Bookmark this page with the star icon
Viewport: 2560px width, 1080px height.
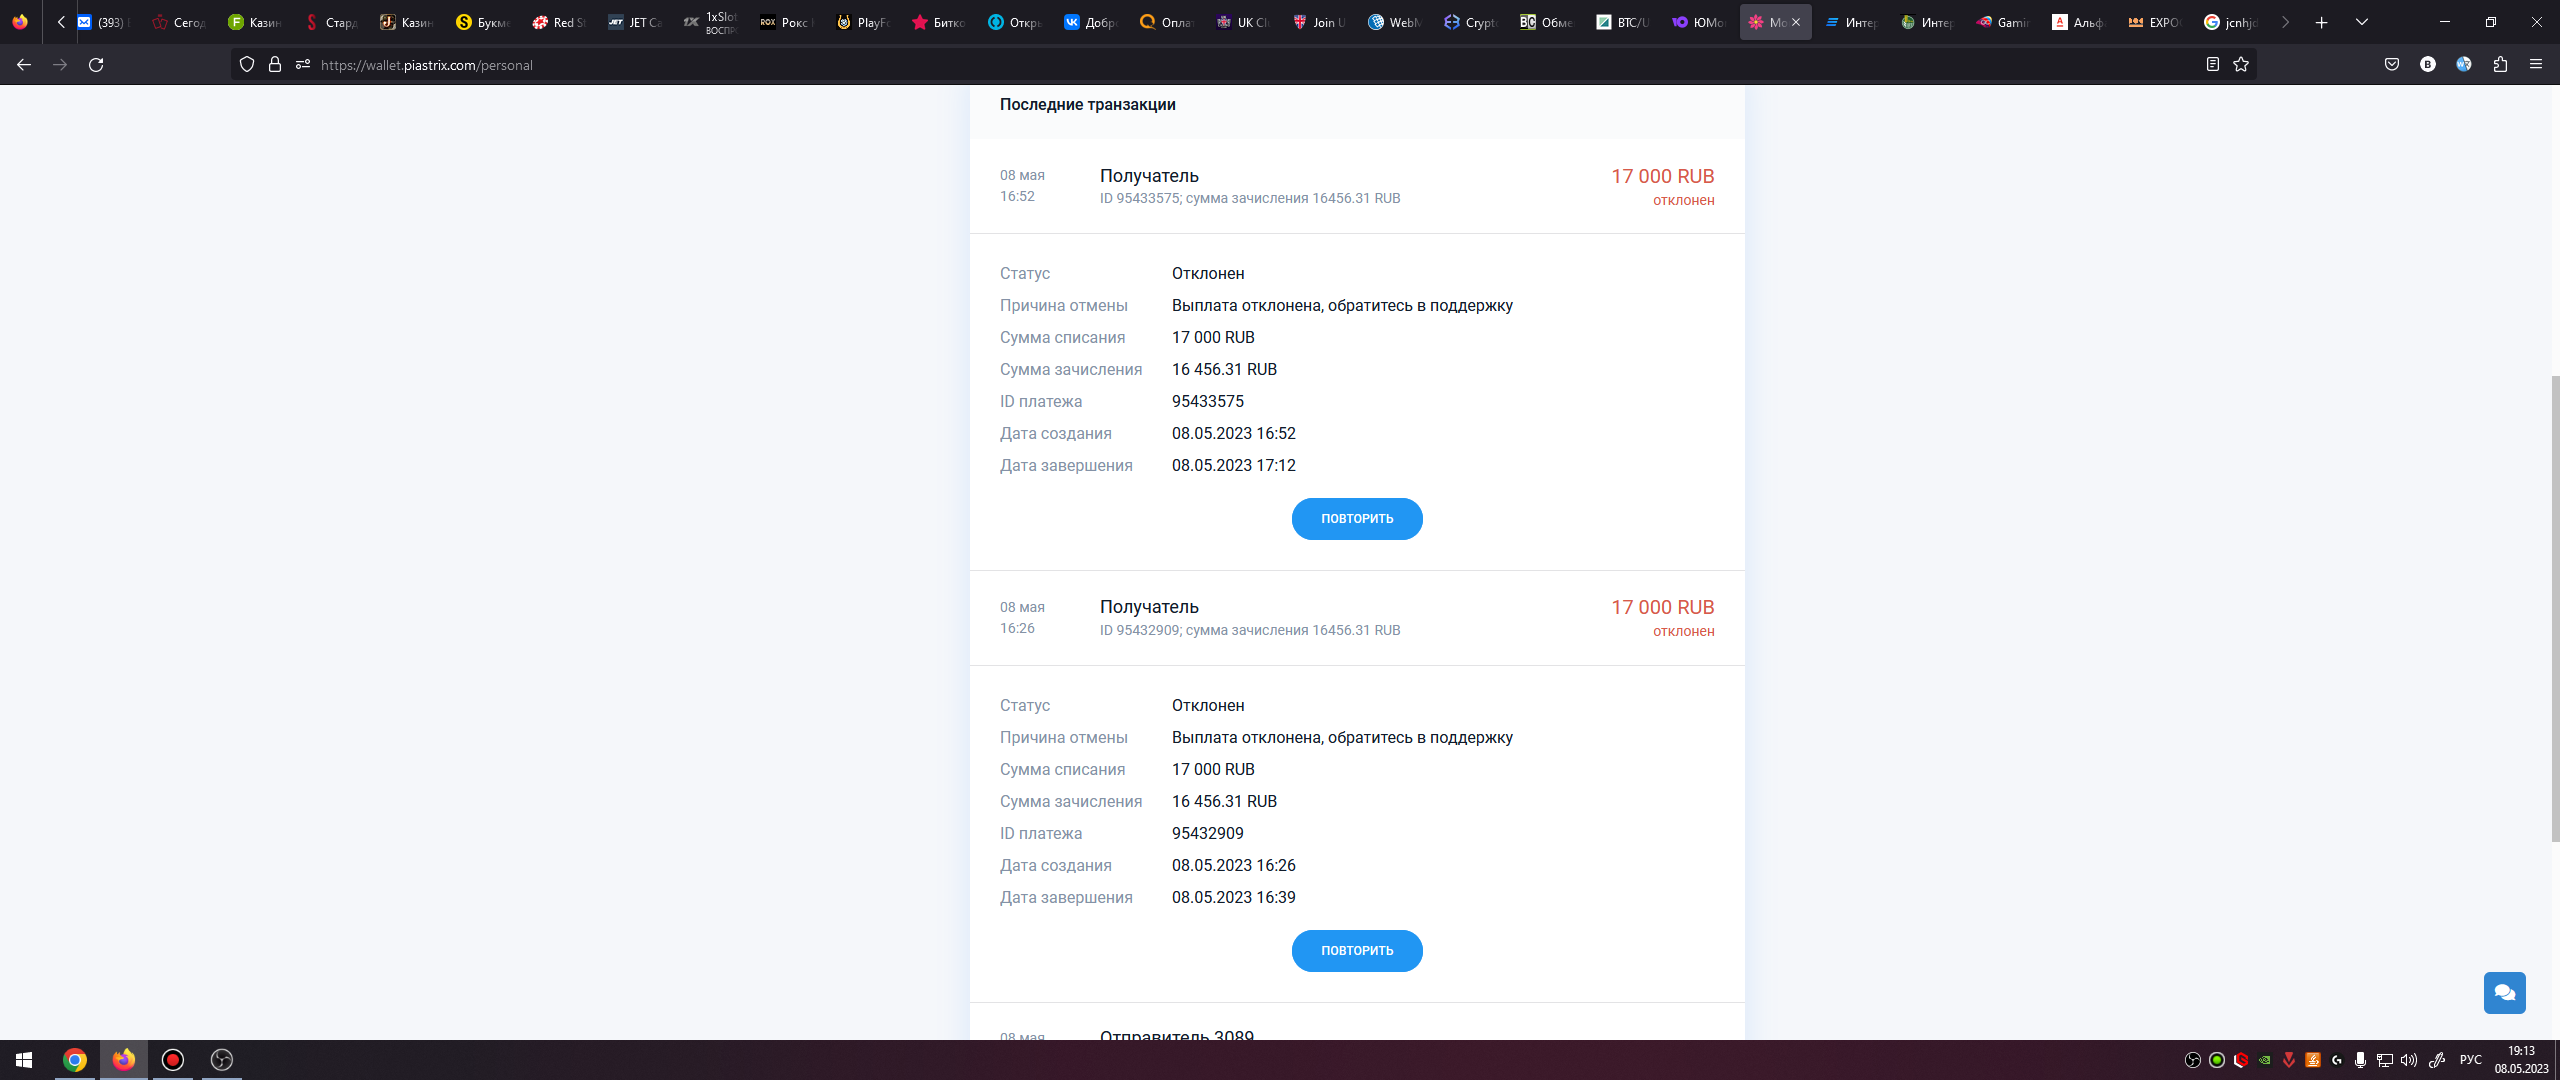(2241, 64)
